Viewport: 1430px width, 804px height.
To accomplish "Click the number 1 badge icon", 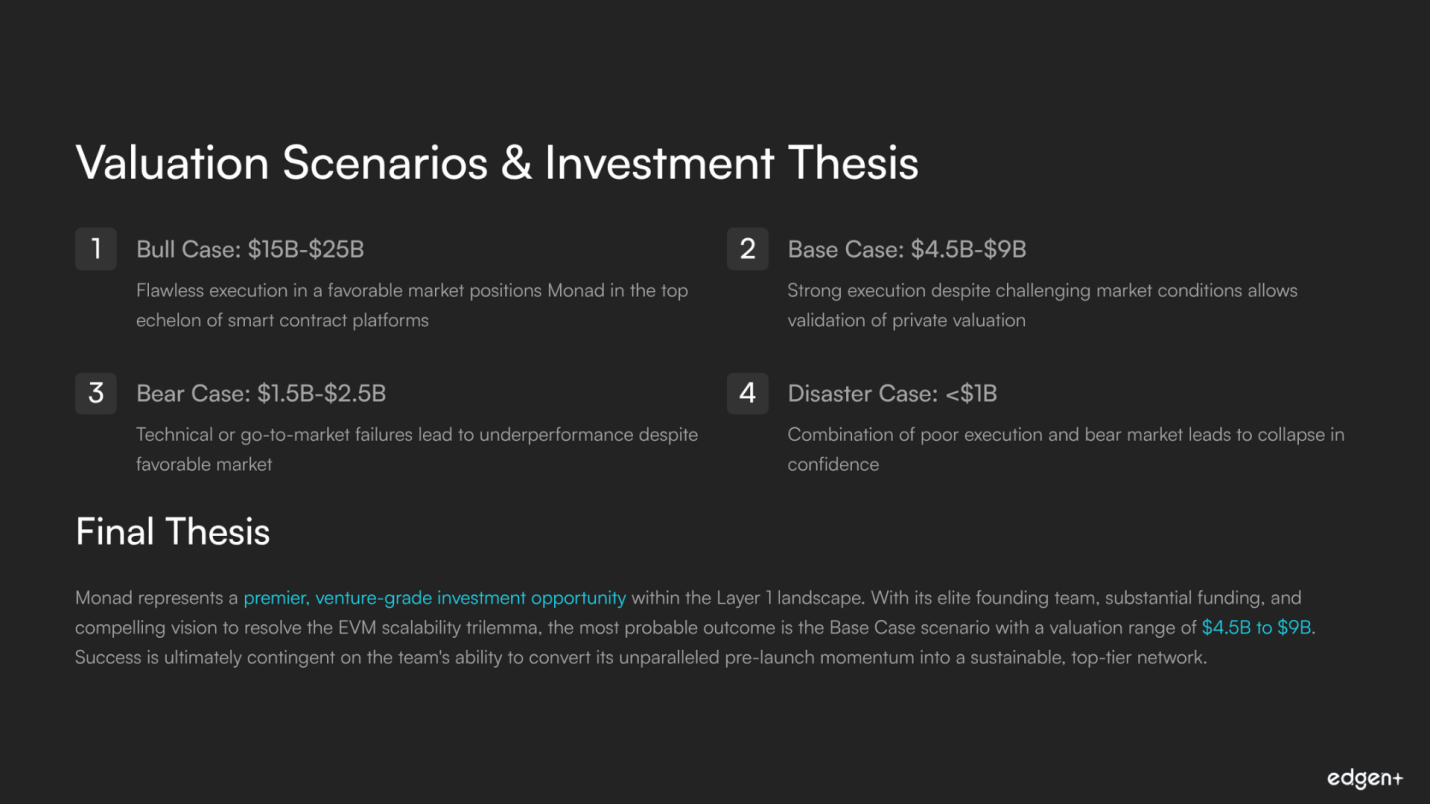I will (96, 249).
